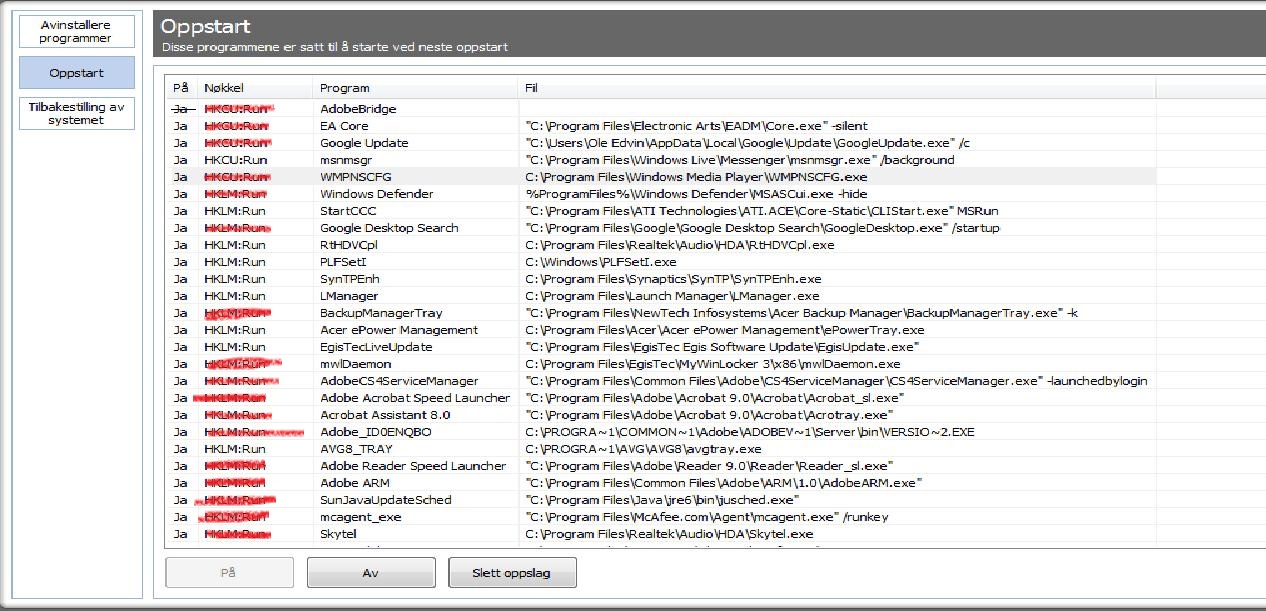
Task: Sort by the Program column header
Action: [x=345, y=88]
